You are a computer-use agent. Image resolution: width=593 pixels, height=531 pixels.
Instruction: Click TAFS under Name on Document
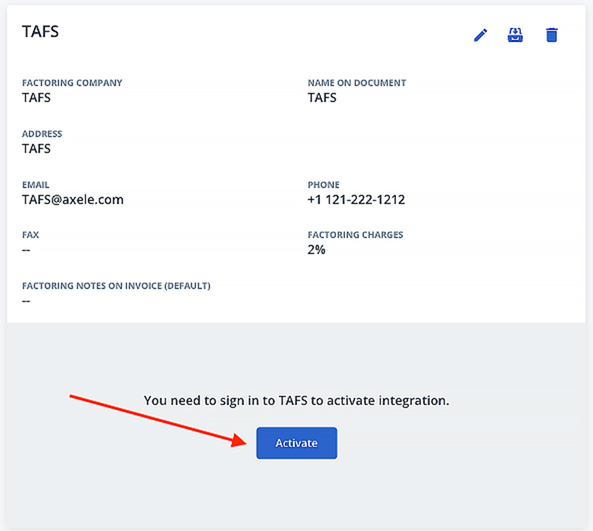point(322,98)
